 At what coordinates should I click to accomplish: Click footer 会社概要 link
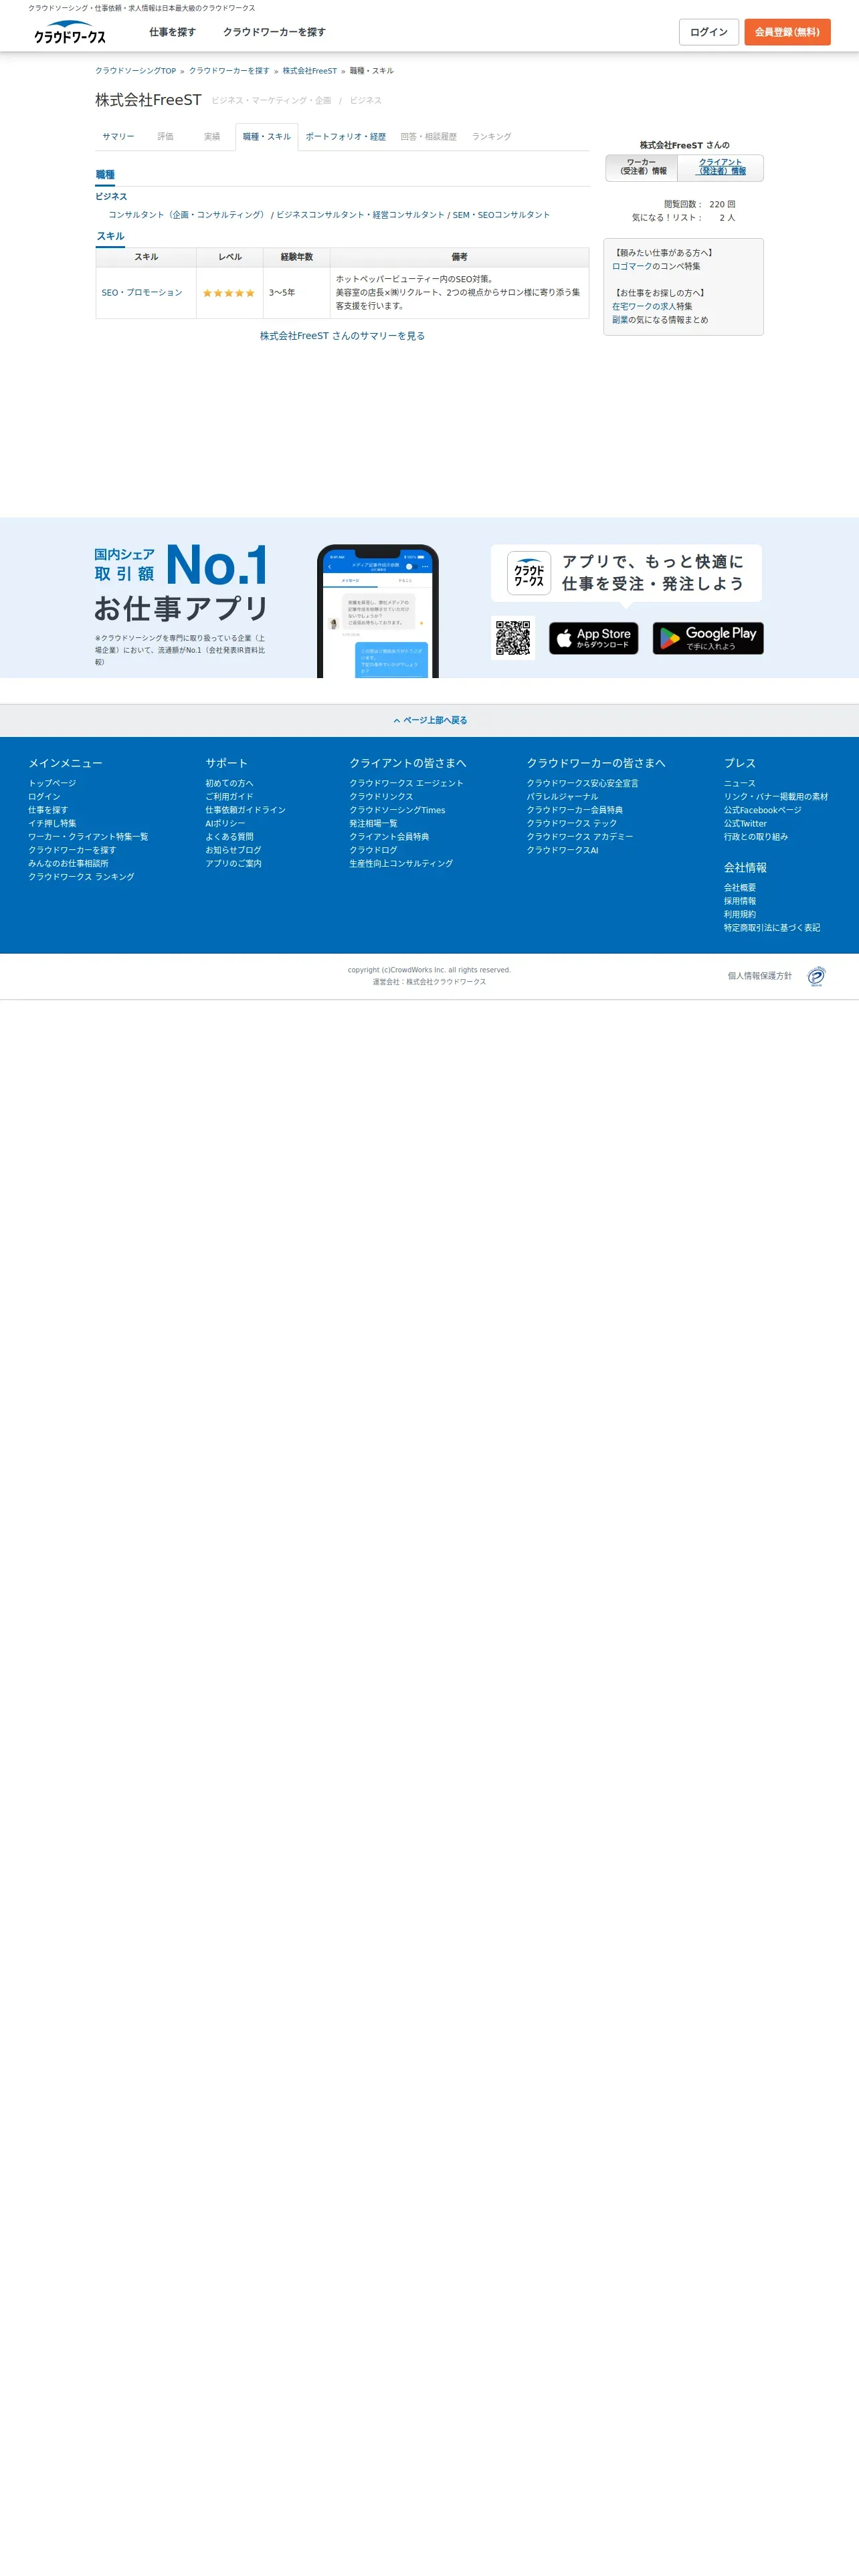point(740,887)
